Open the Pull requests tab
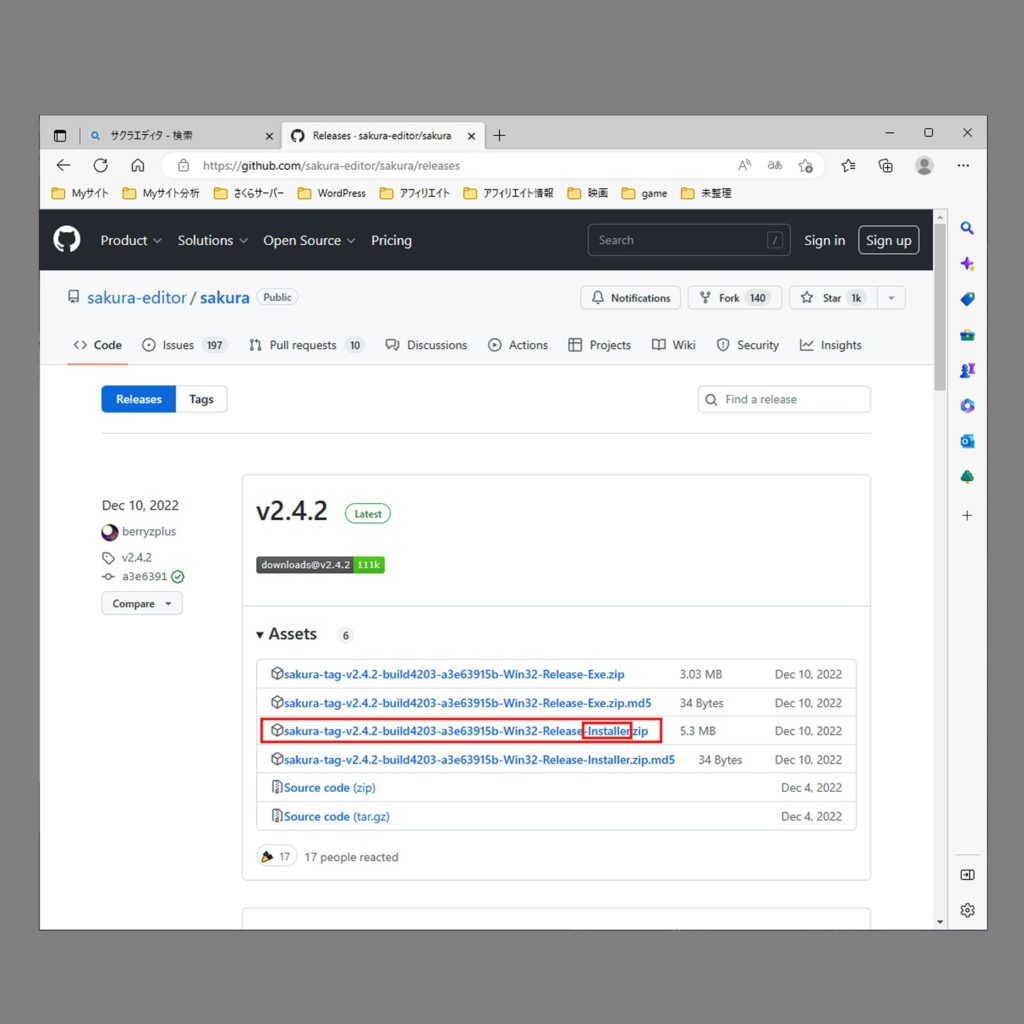 click(x=306, y=345)
